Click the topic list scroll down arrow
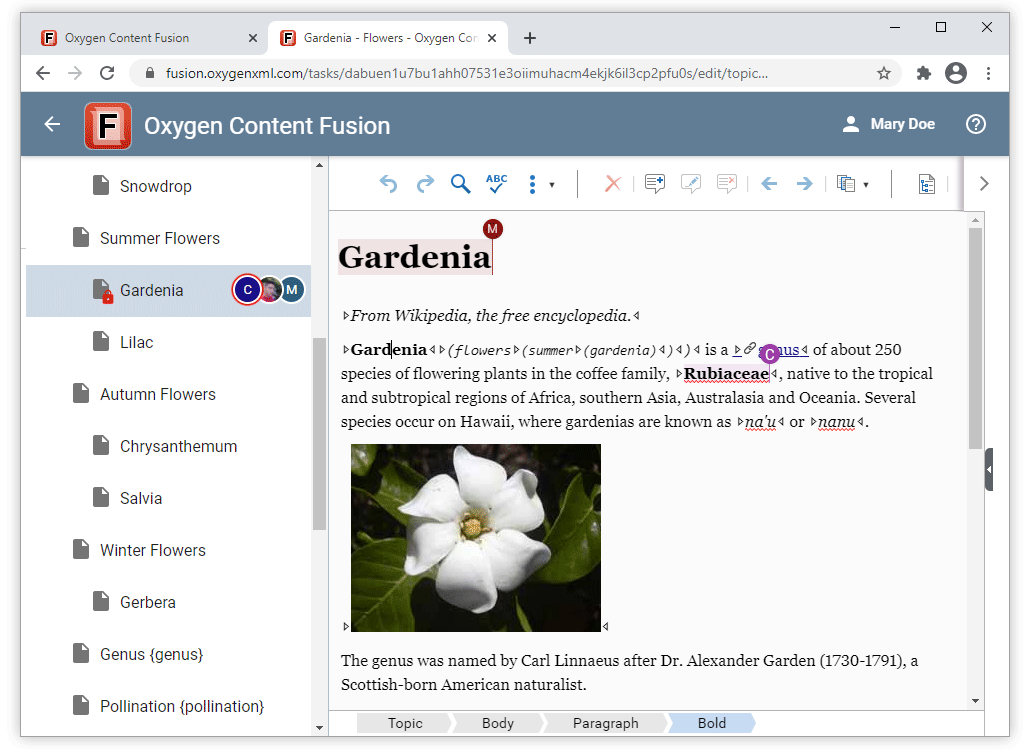1030x750 pixels. [319, 728]
